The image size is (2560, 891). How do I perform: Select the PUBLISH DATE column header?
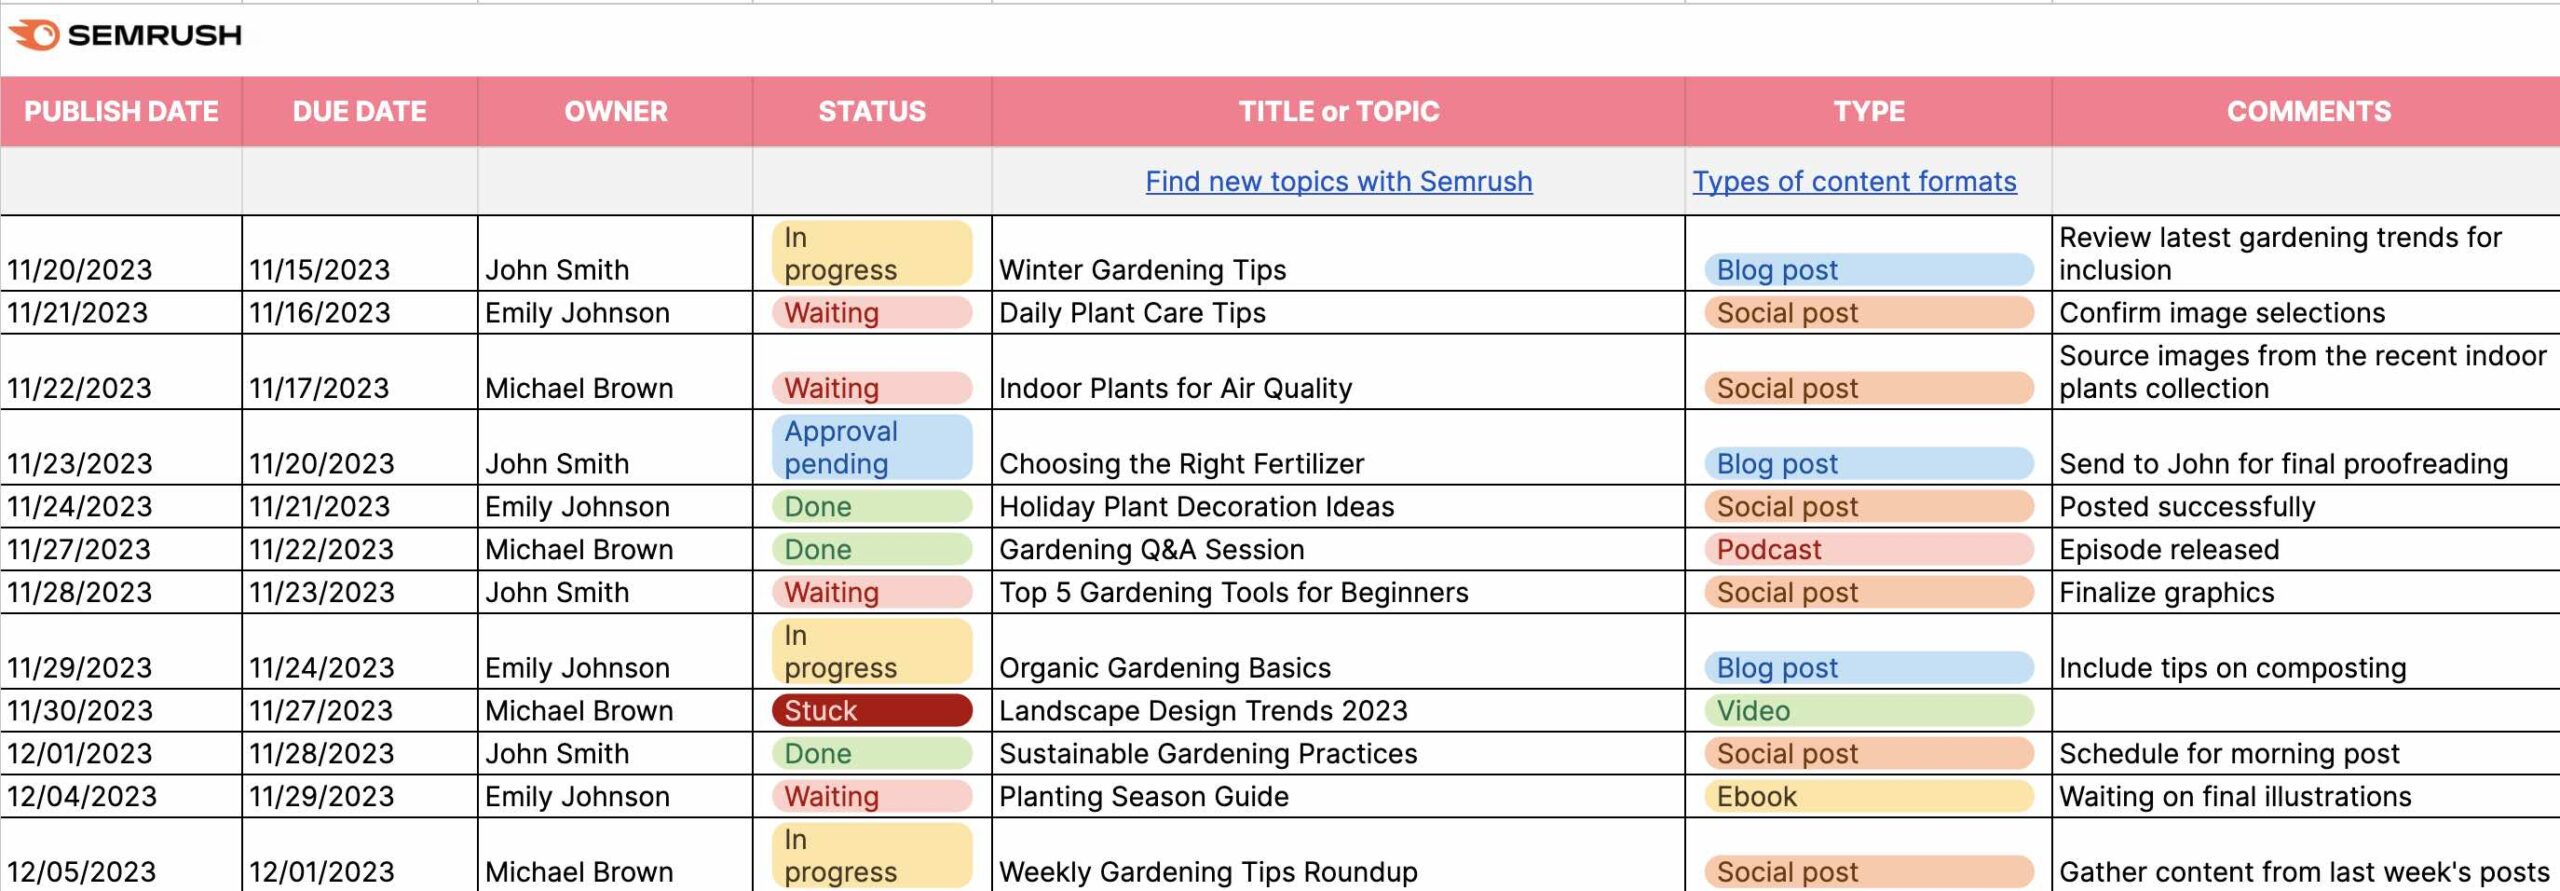pyautogui.click(x=121, y=111)
